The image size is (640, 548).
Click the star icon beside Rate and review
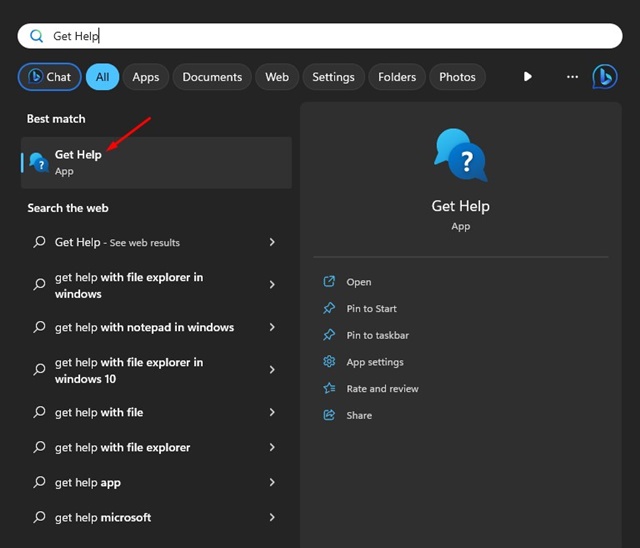pos(329,388)
